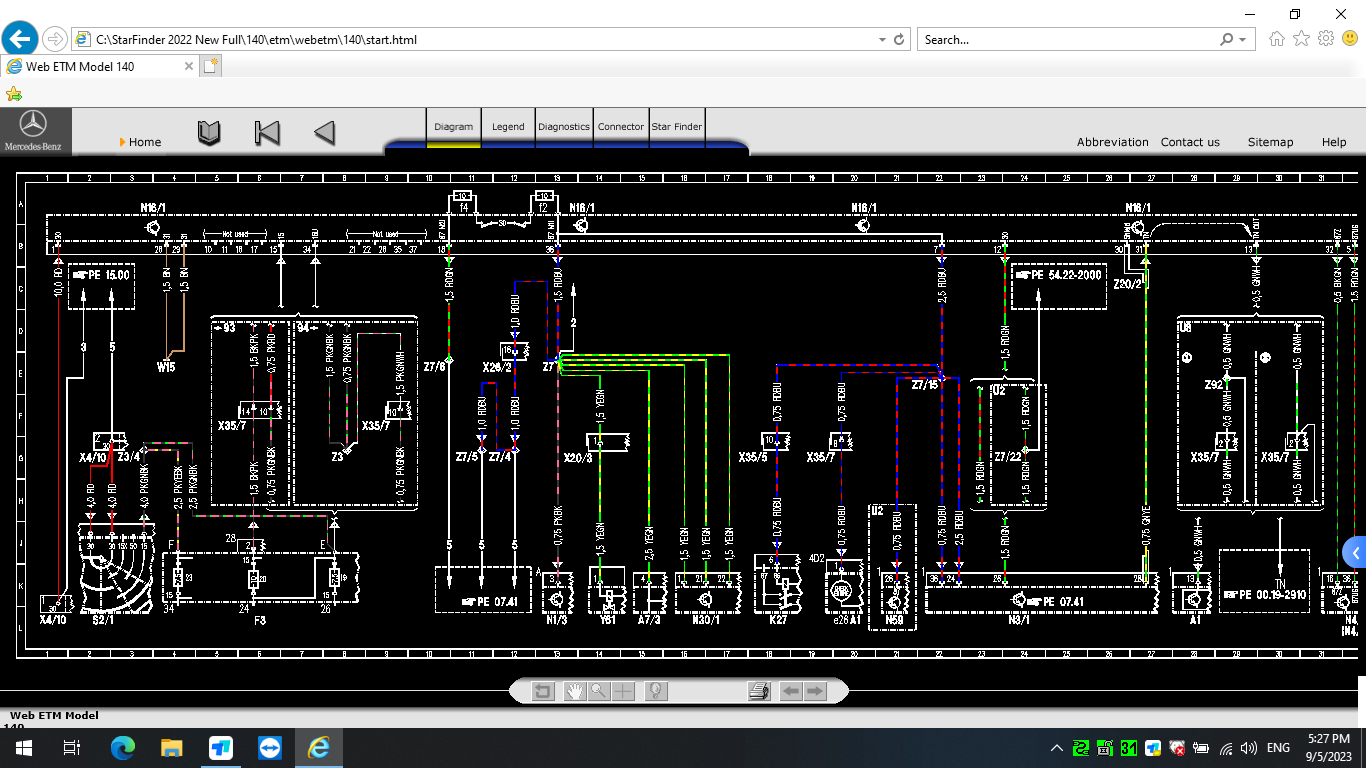Screen dimensions: 1366x768
Task: Open the Abbreviation link
Action: (1112, 142)
